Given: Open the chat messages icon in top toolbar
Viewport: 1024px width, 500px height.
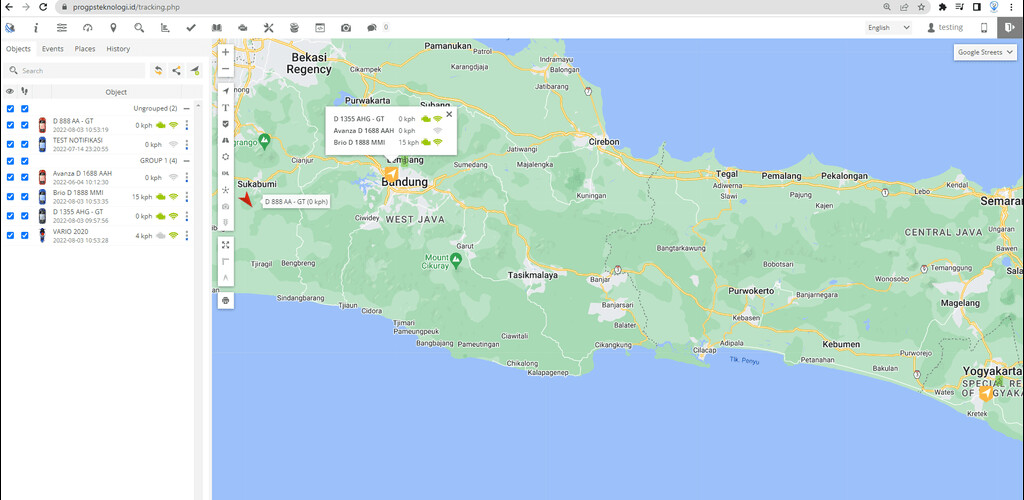Looking at the screenshot, I should [x=372, y=27].
